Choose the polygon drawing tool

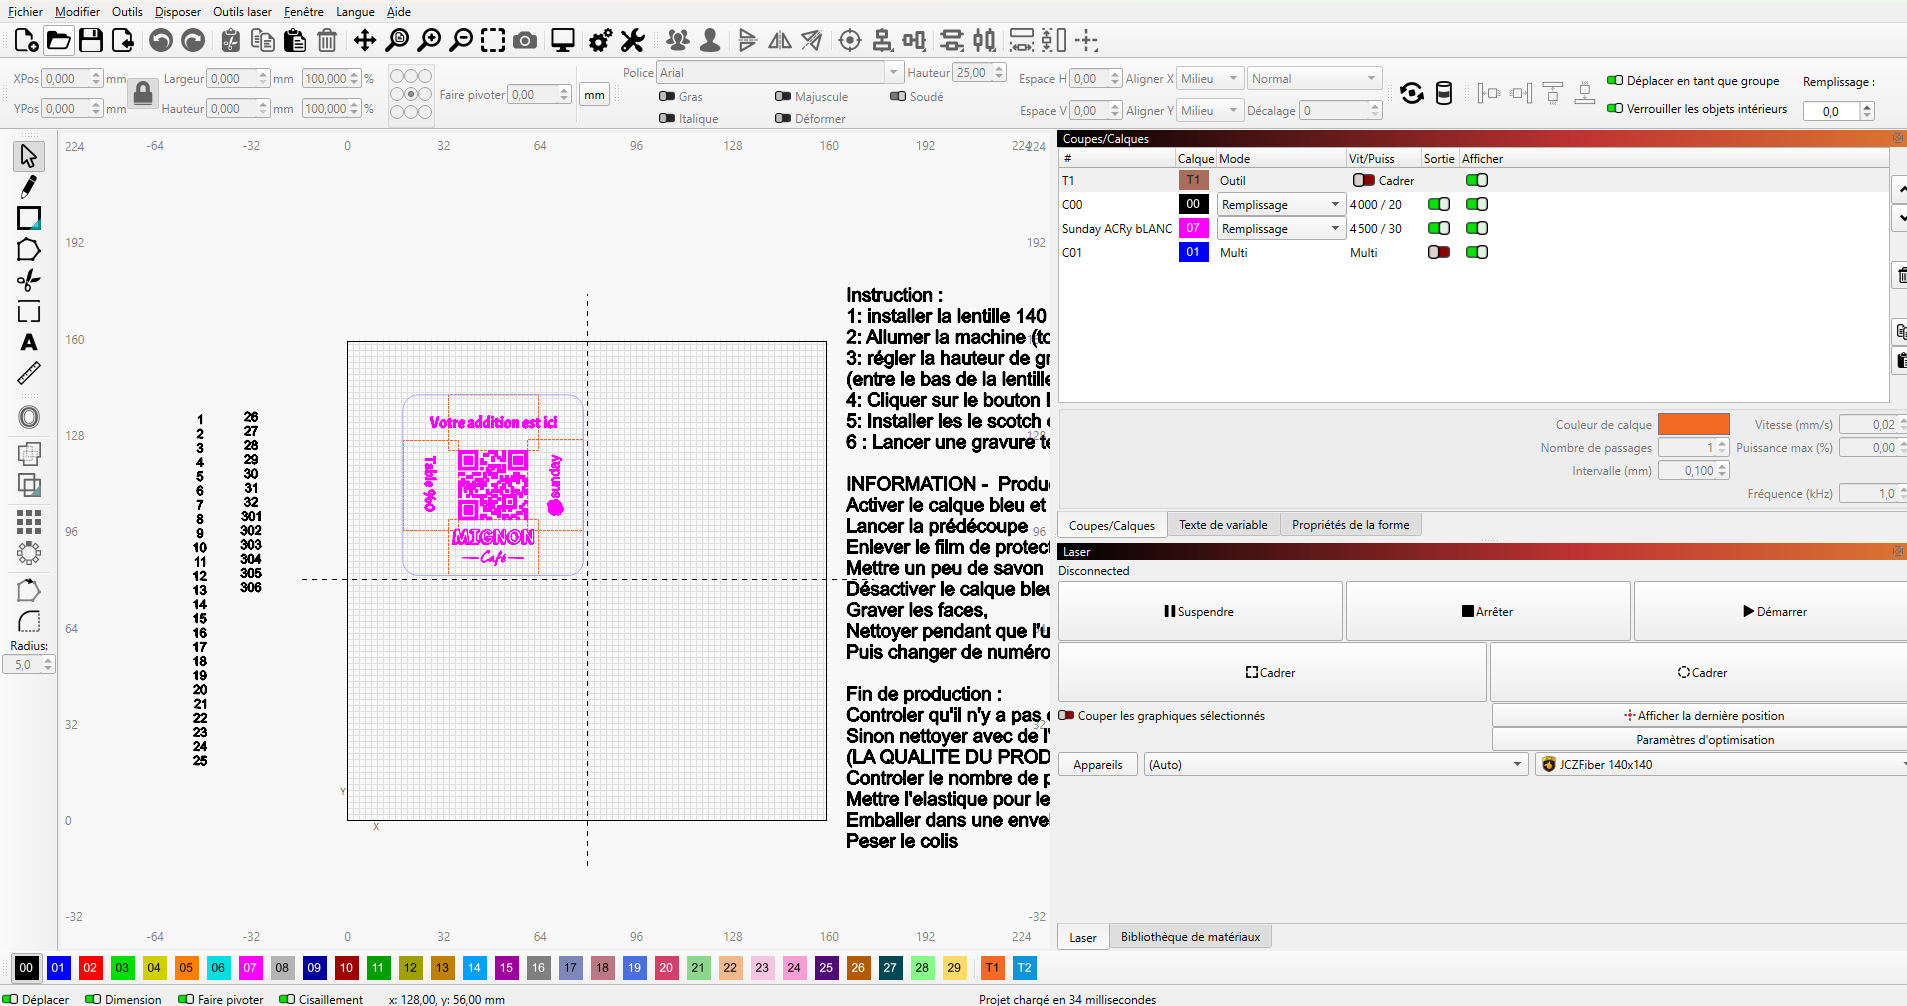point(29,250)
